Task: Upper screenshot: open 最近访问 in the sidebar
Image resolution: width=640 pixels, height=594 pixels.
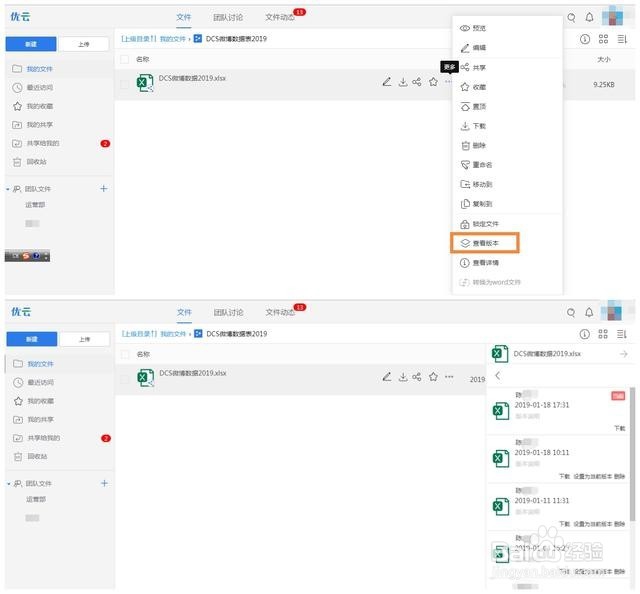Action: point(40,87)
